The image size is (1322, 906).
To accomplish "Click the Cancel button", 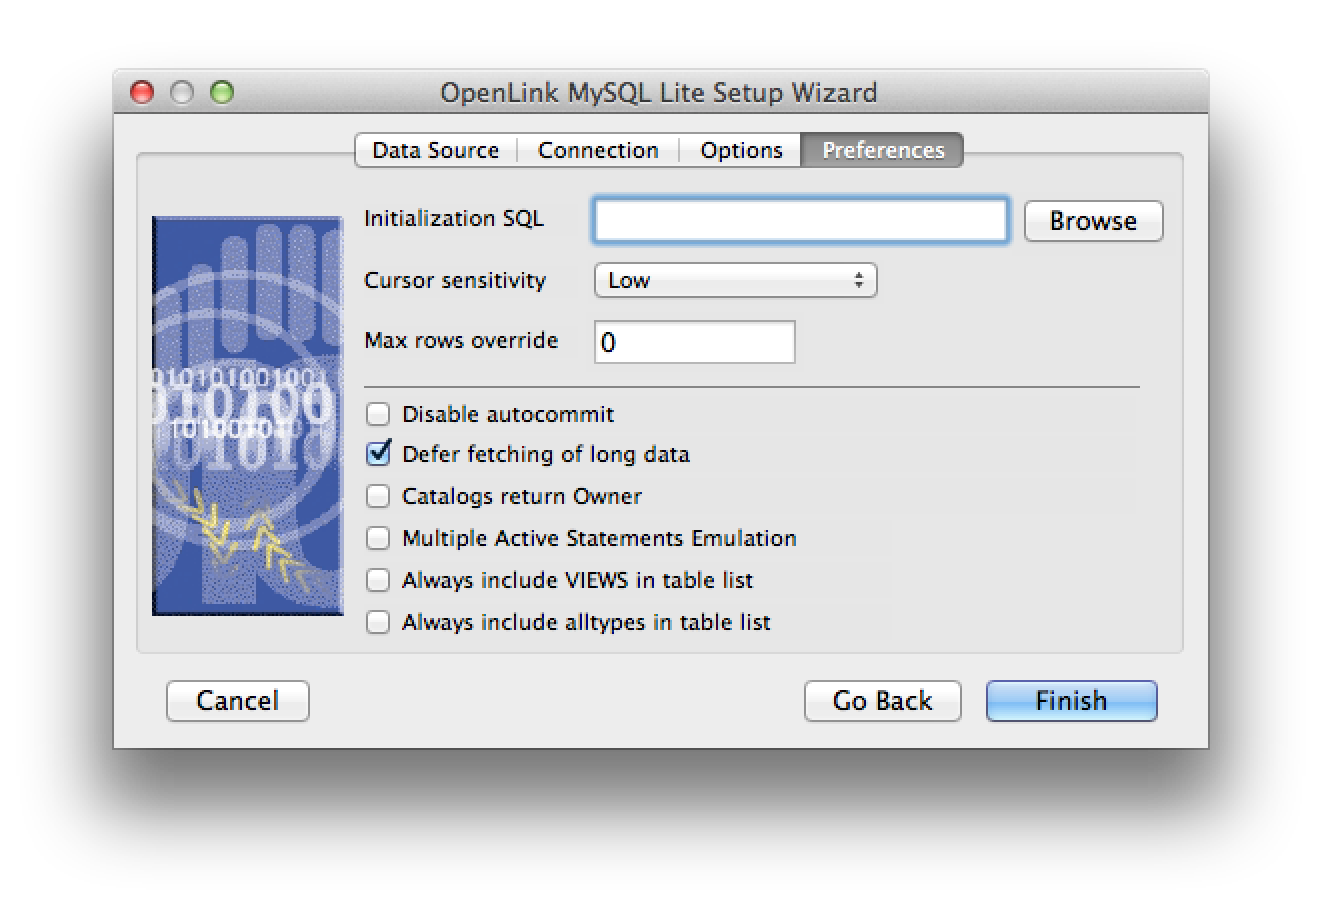I will (x=238, y=701).
